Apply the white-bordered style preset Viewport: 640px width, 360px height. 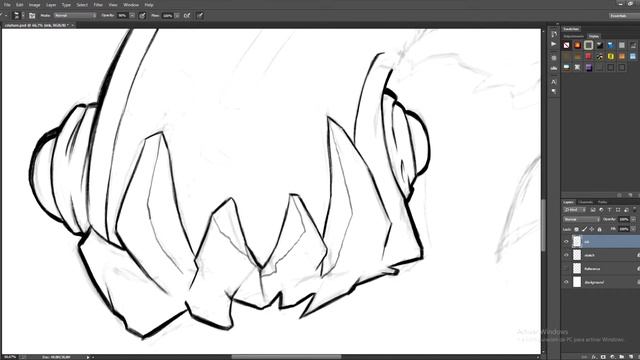tap(589, 45)
